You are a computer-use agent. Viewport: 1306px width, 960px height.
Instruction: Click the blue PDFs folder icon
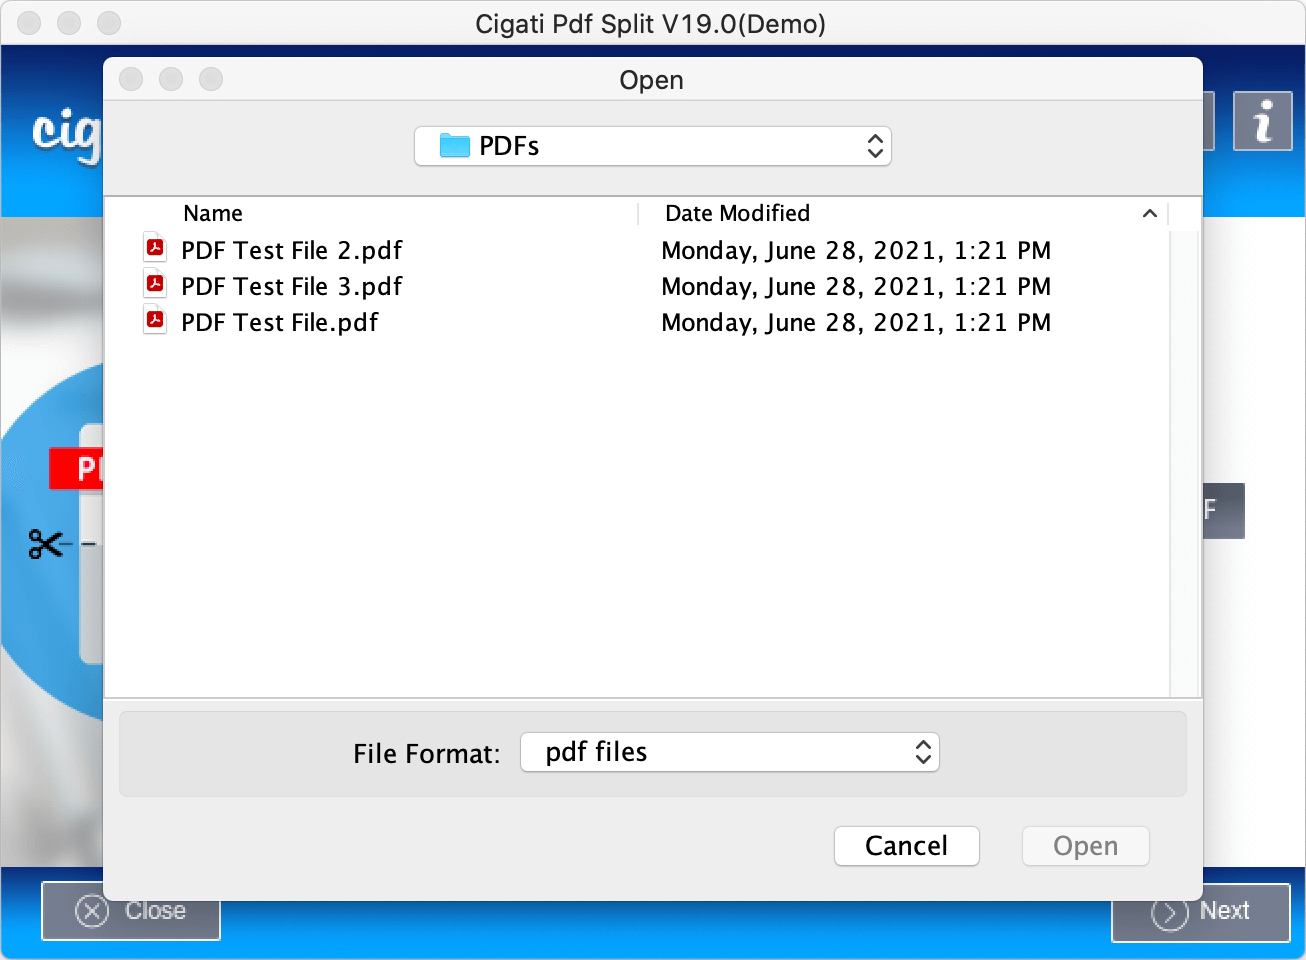coord(455,146)
